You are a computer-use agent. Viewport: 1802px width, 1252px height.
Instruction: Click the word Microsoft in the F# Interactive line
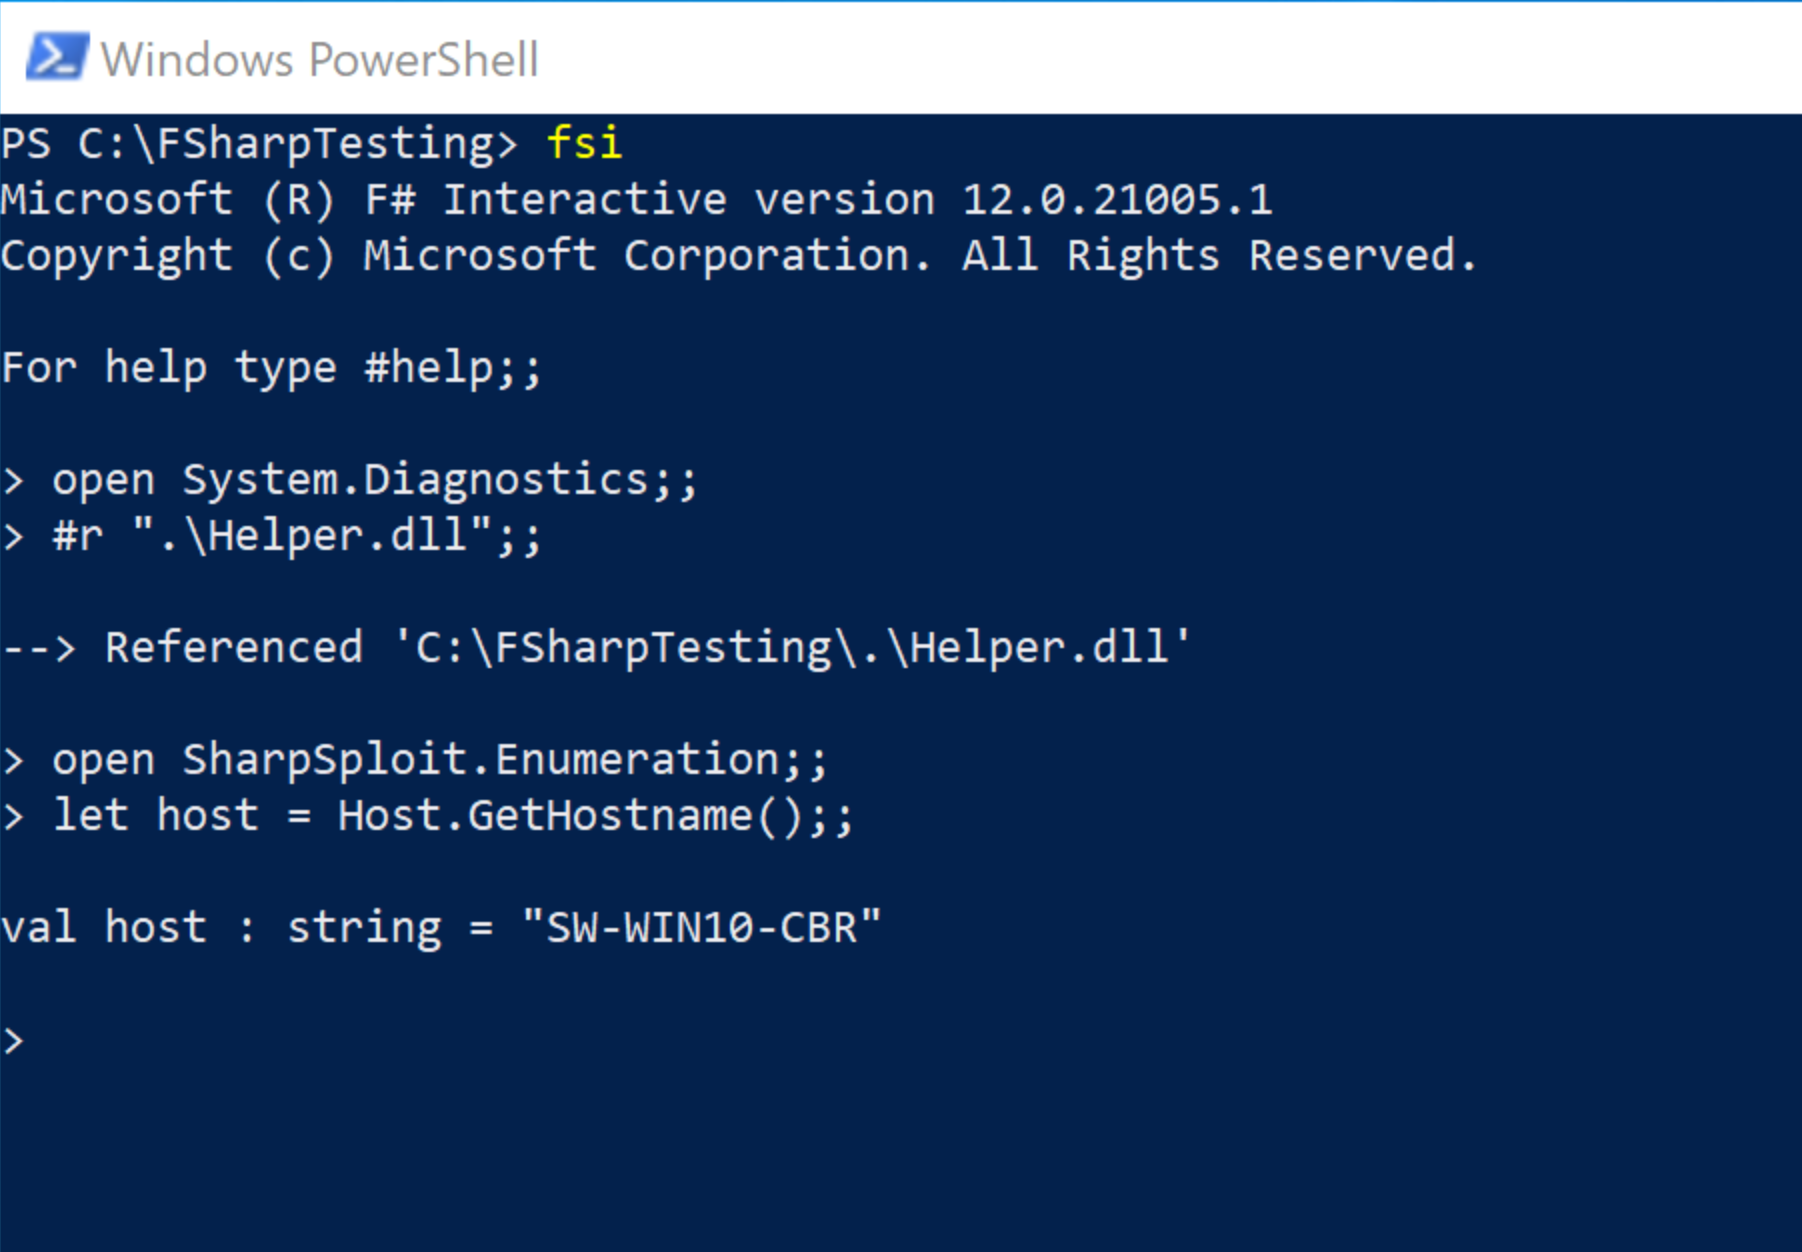pos(116,199)
